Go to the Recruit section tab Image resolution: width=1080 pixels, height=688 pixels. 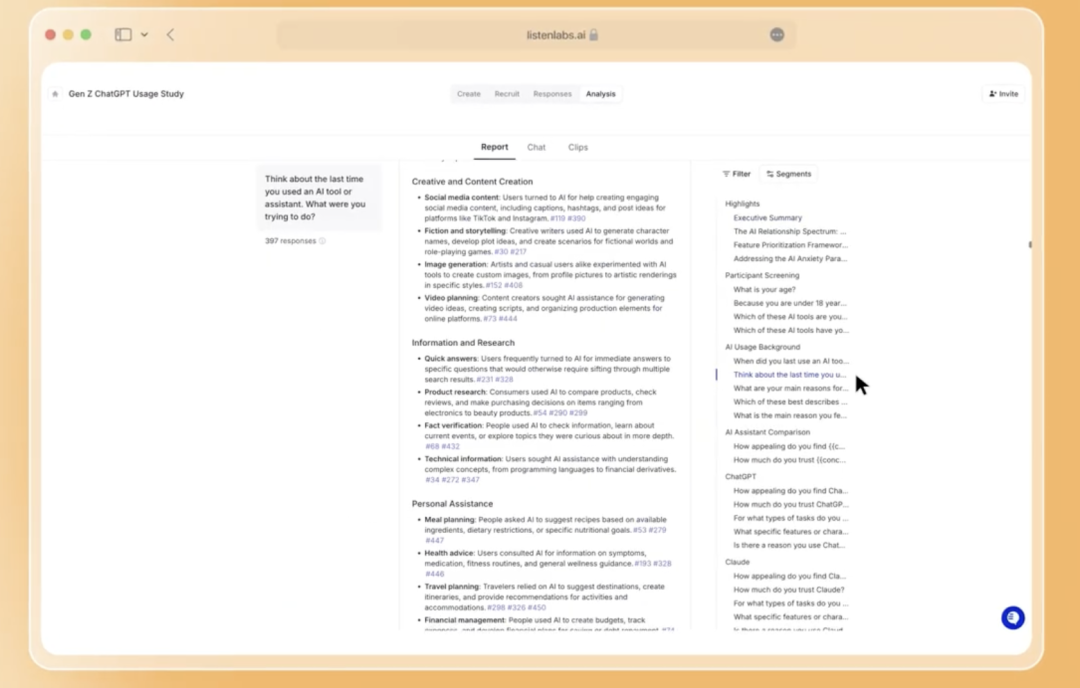tap(507, 94)
